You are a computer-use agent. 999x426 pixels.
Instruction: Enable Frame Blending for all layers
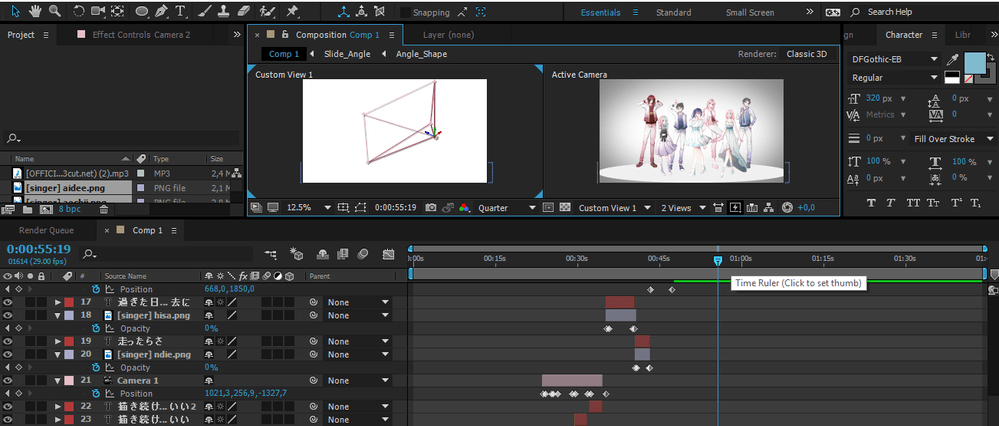[x=343, y=255]
